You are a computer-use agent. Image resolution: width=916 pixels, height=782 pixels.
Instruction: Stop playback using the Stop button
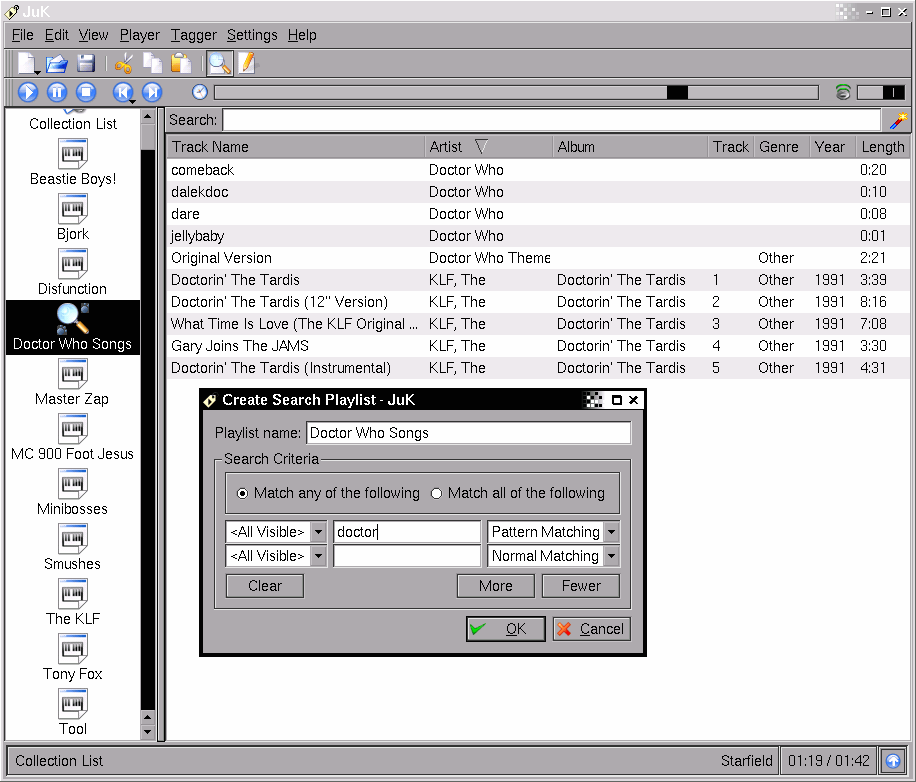tap(86, 92)
